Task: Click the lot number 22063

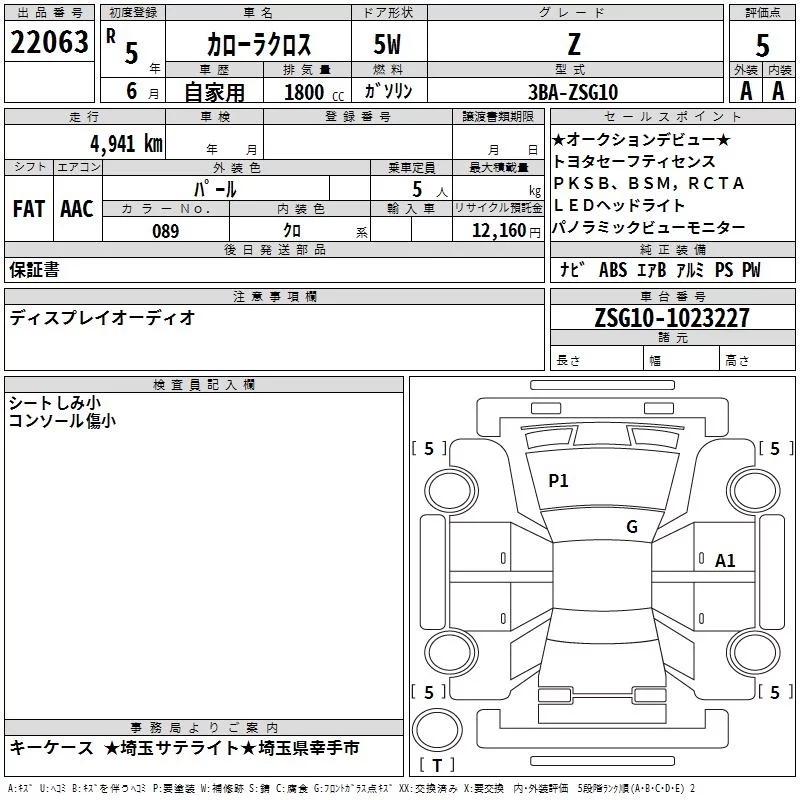Action: [x=49, y=44]
